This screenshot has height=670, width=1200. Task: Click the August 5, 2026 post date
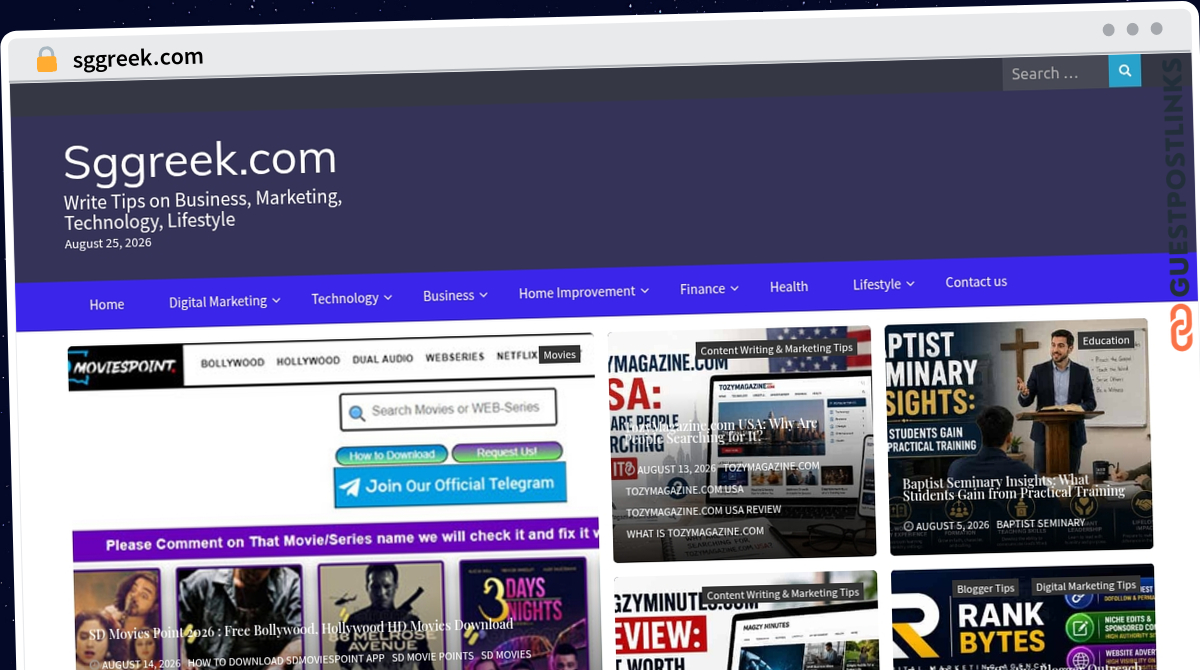pyautogui.click(x=952, y=525)
